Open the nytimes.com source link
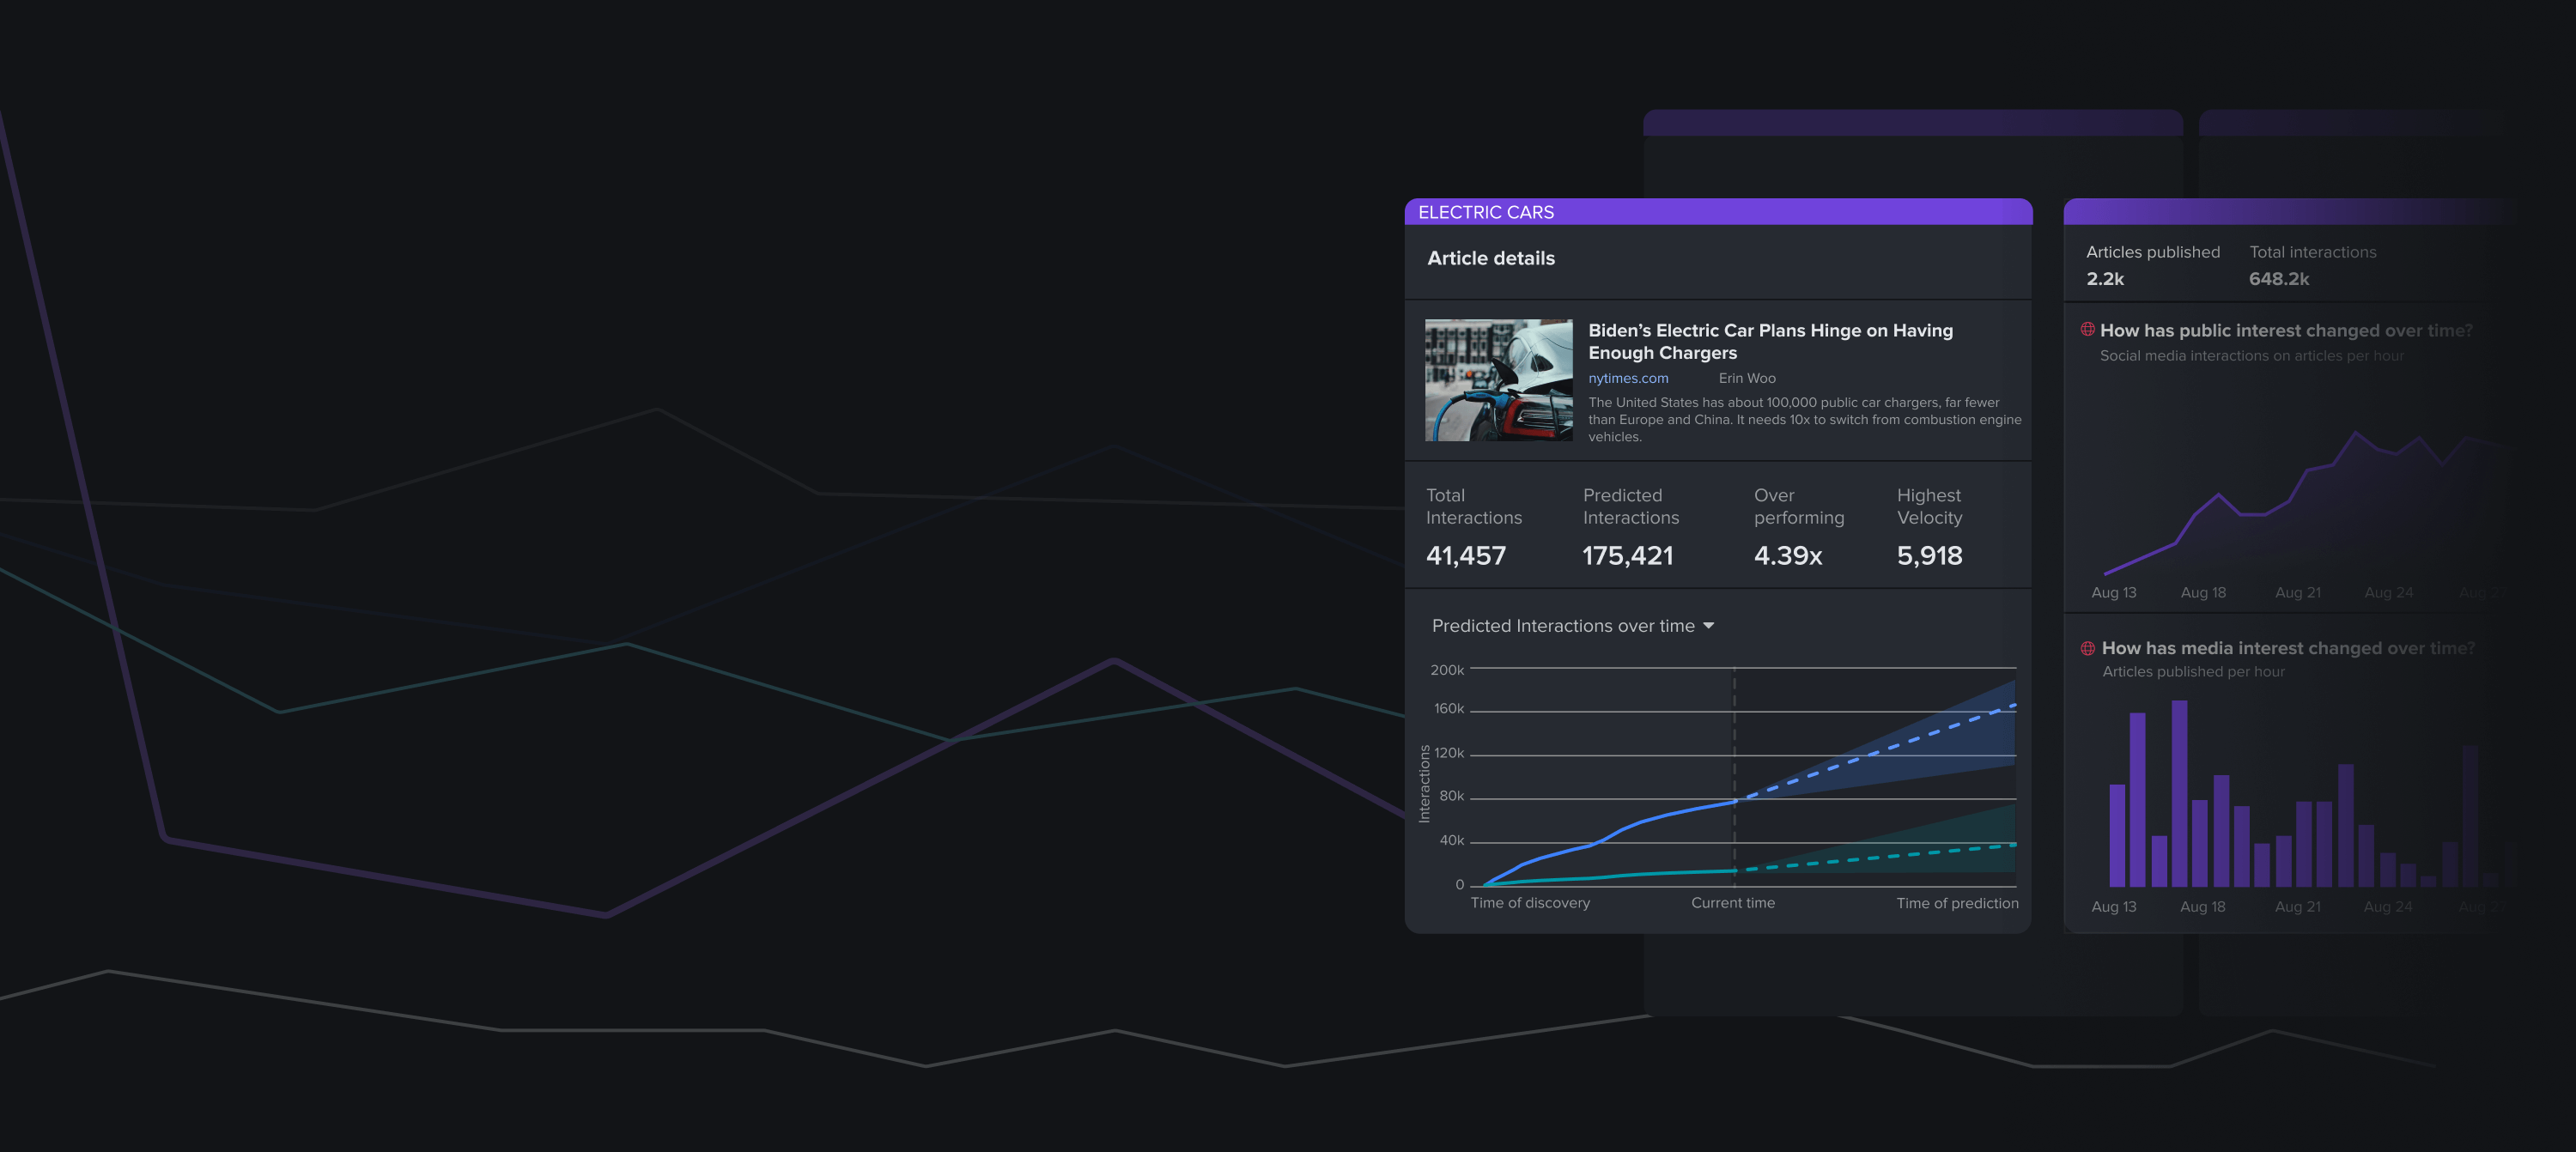Screen dimensions: 2576x1152 pos(1628,378)
